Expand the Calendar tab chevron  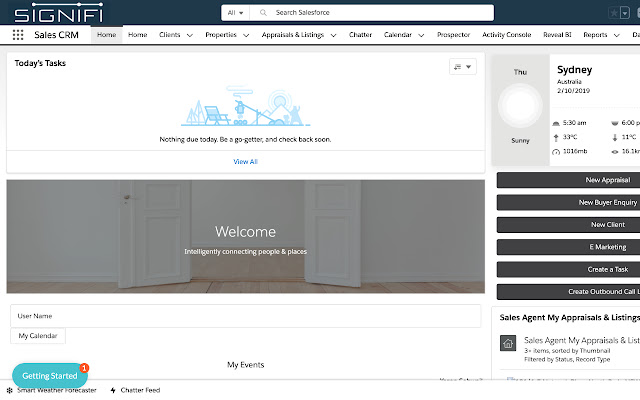pos(421,35)
